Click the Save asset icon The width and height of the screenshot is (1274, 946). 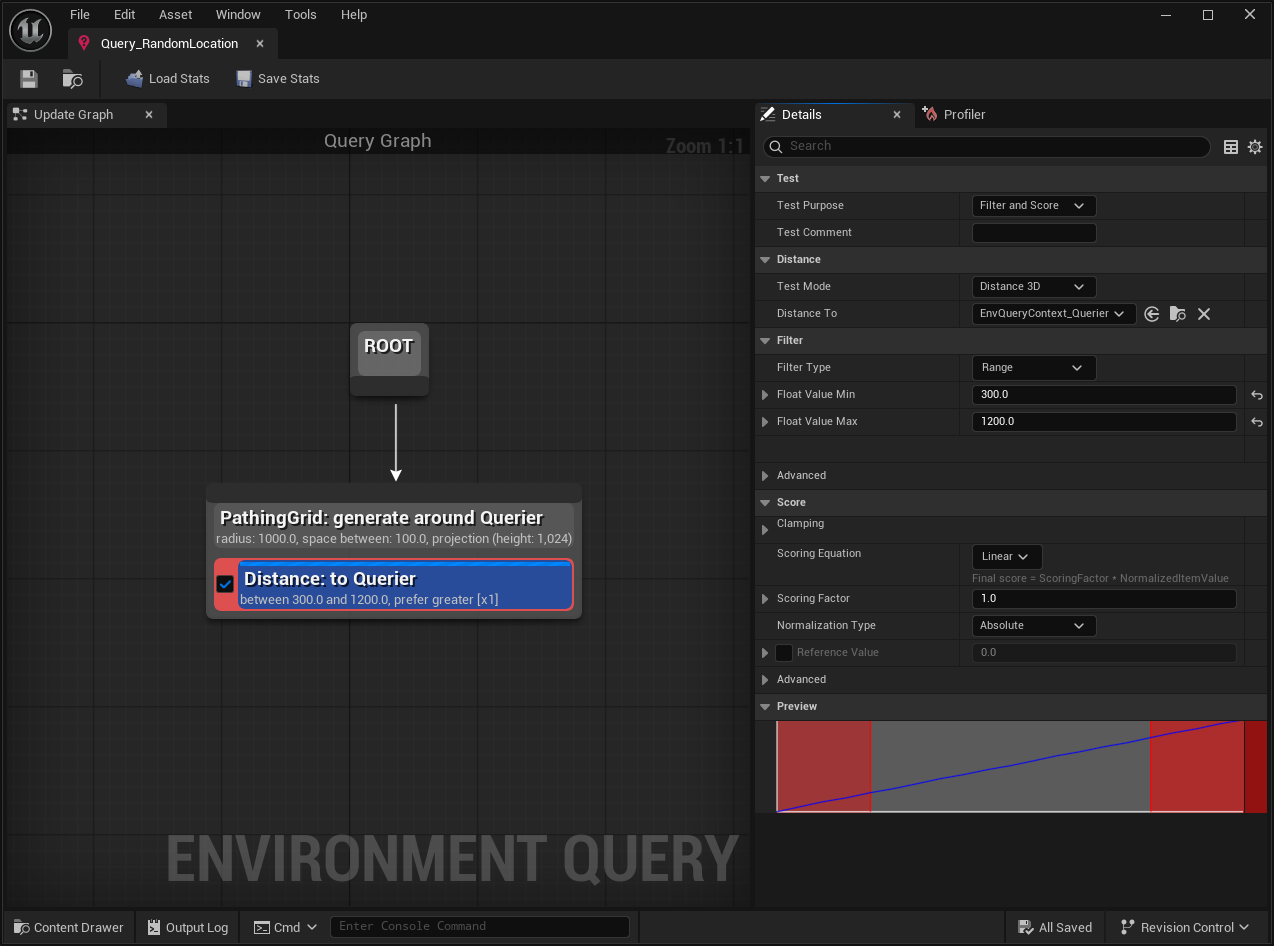[x=29, y=79]
